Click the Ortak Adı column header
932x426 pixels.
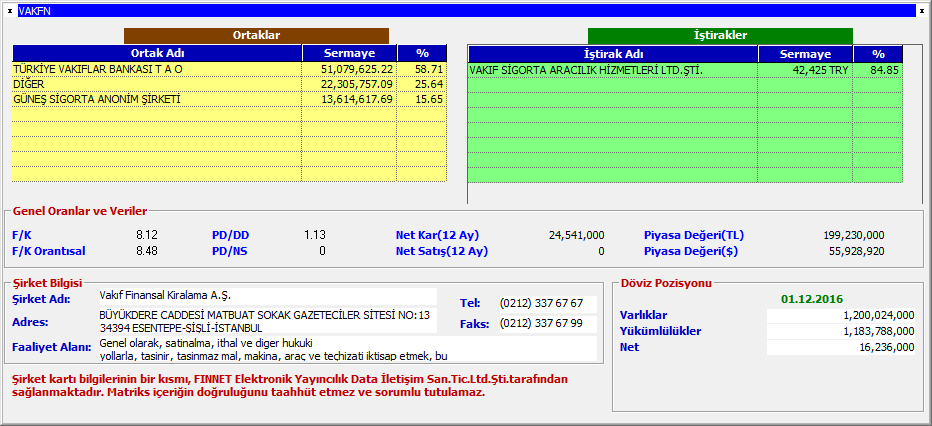pos(157,53)
